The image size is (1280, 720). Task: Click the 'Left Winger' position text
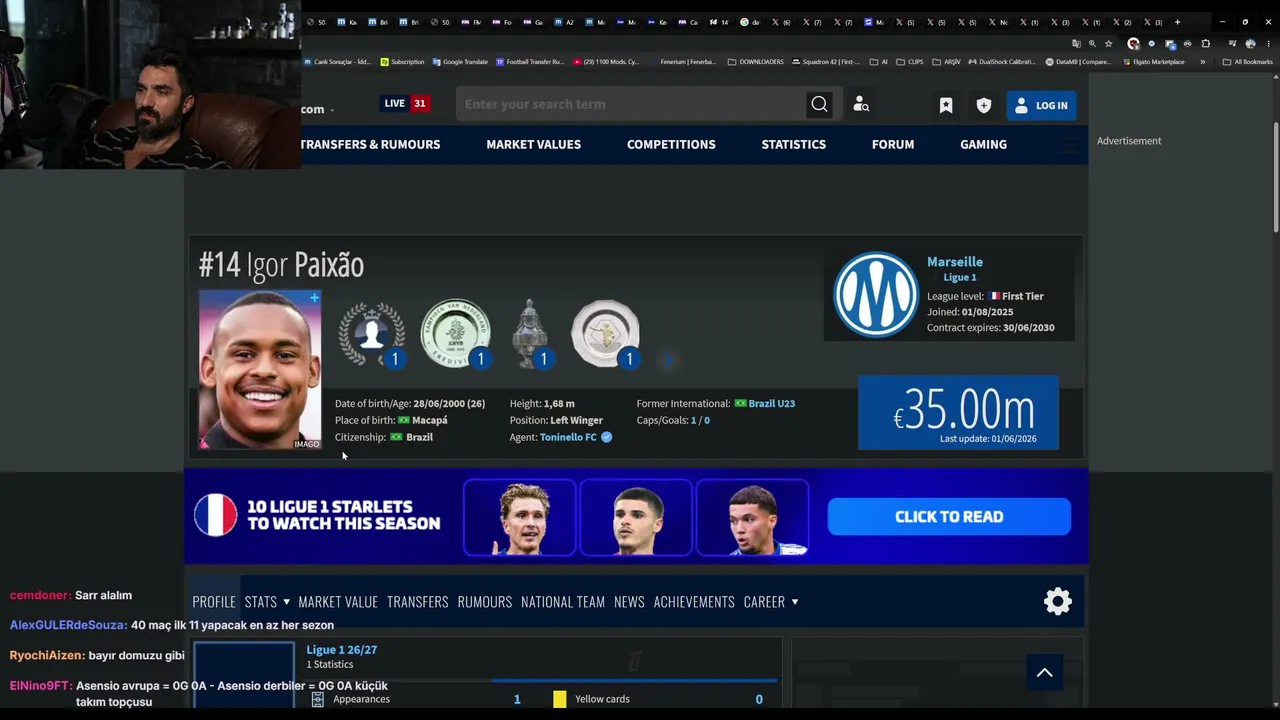[x=576, y=421]
